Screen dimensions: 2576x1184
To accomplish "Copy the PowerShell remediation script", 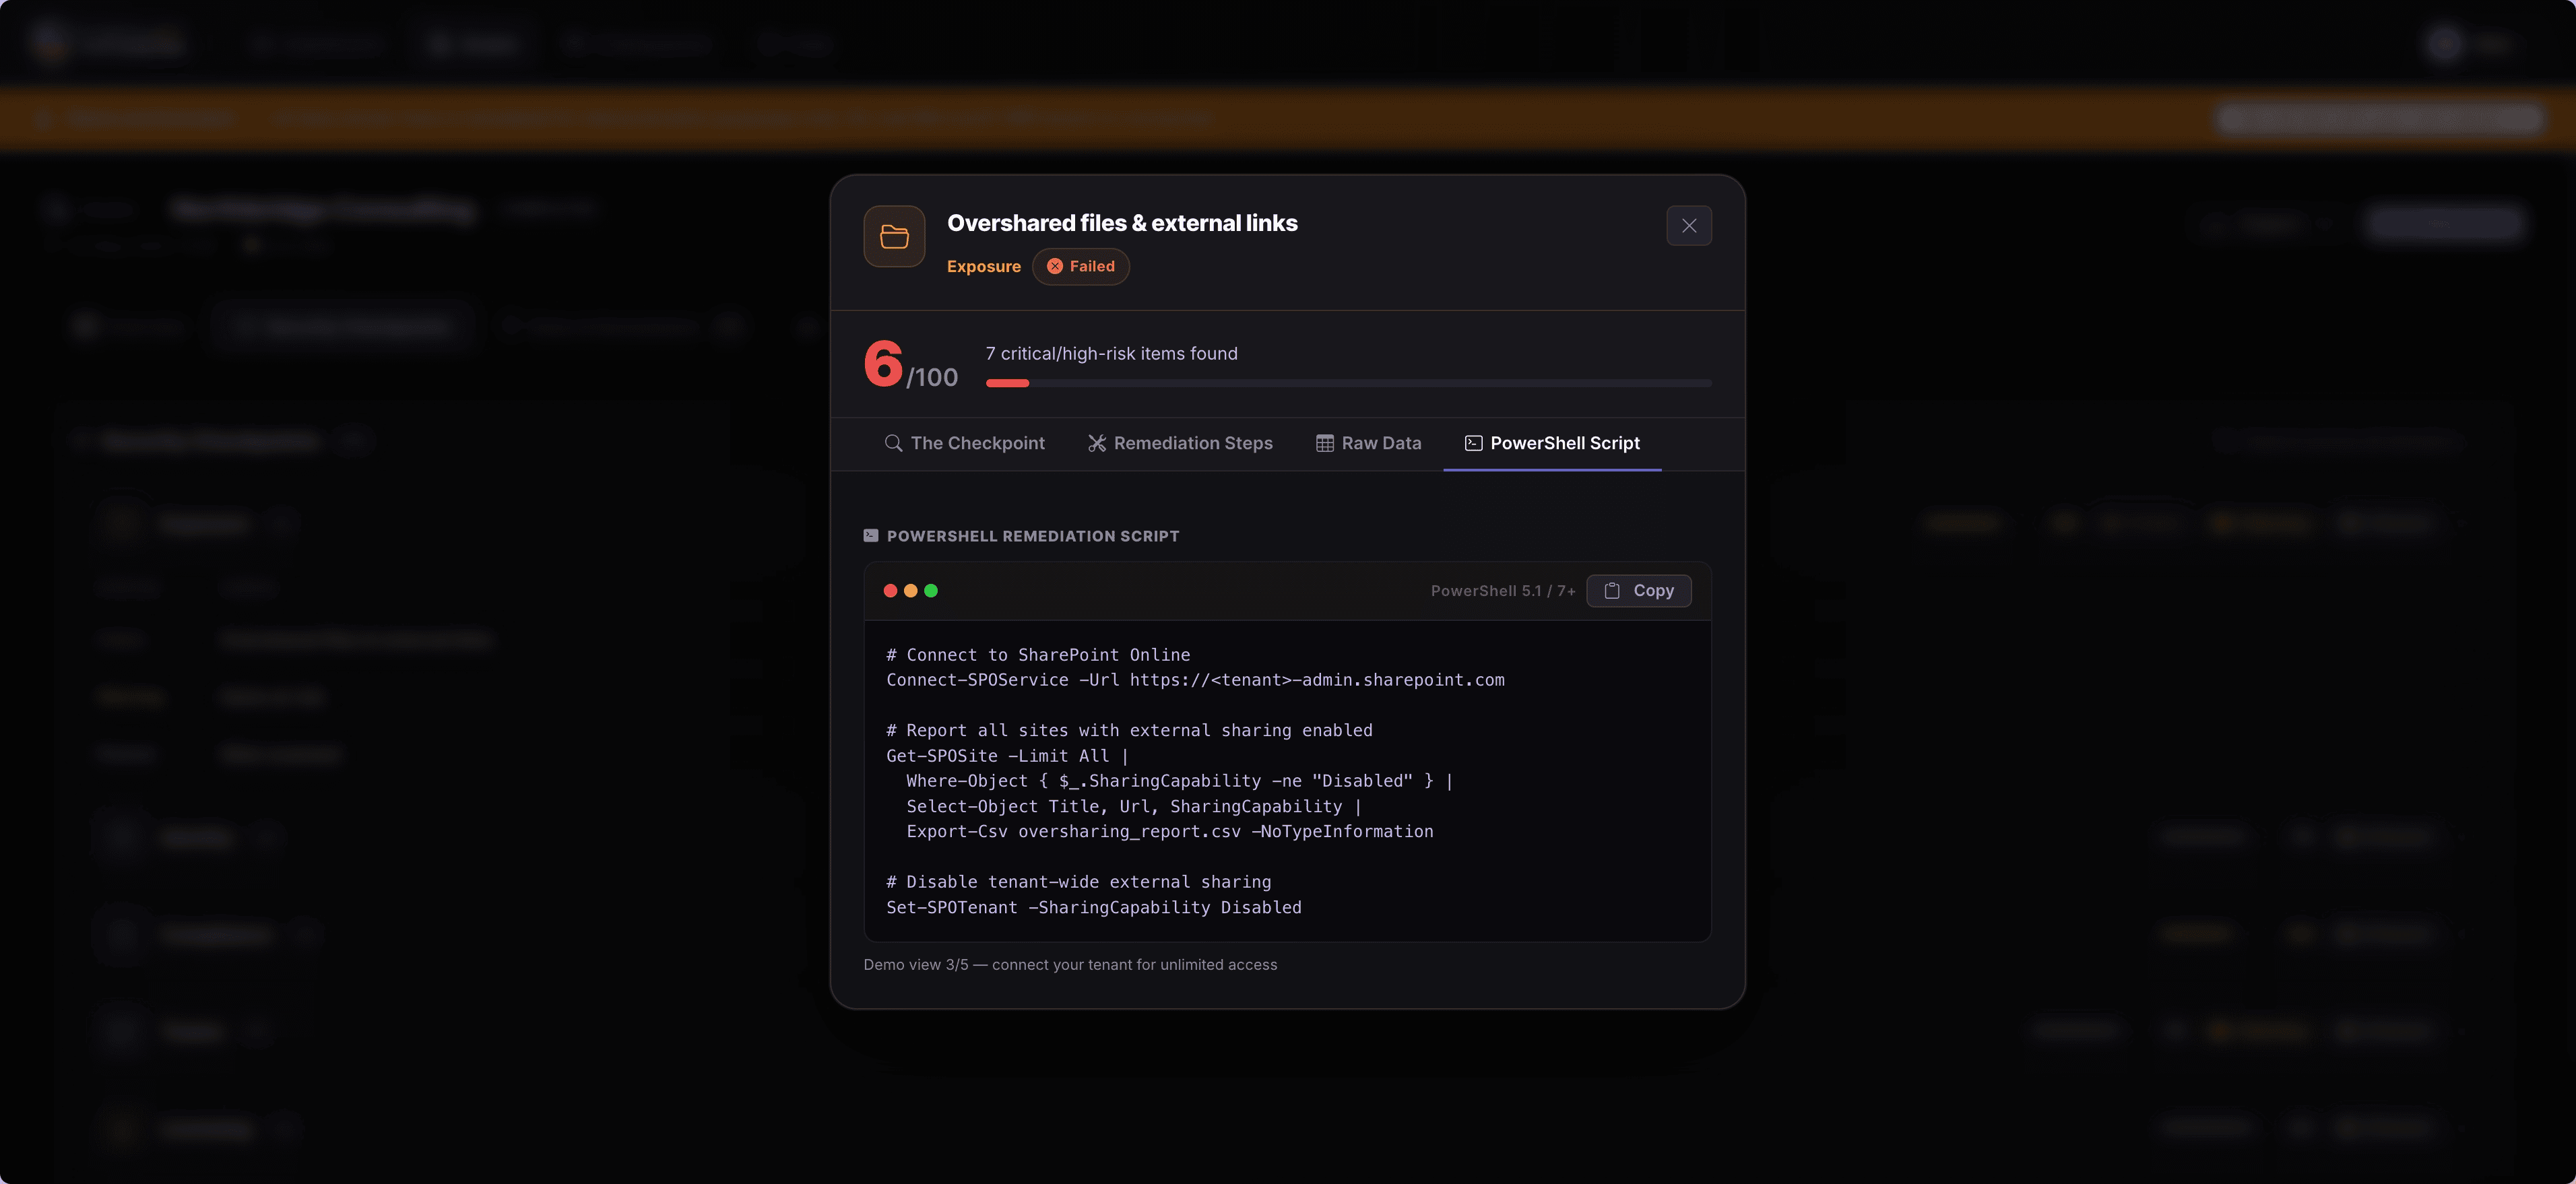I will (1639, 591).
